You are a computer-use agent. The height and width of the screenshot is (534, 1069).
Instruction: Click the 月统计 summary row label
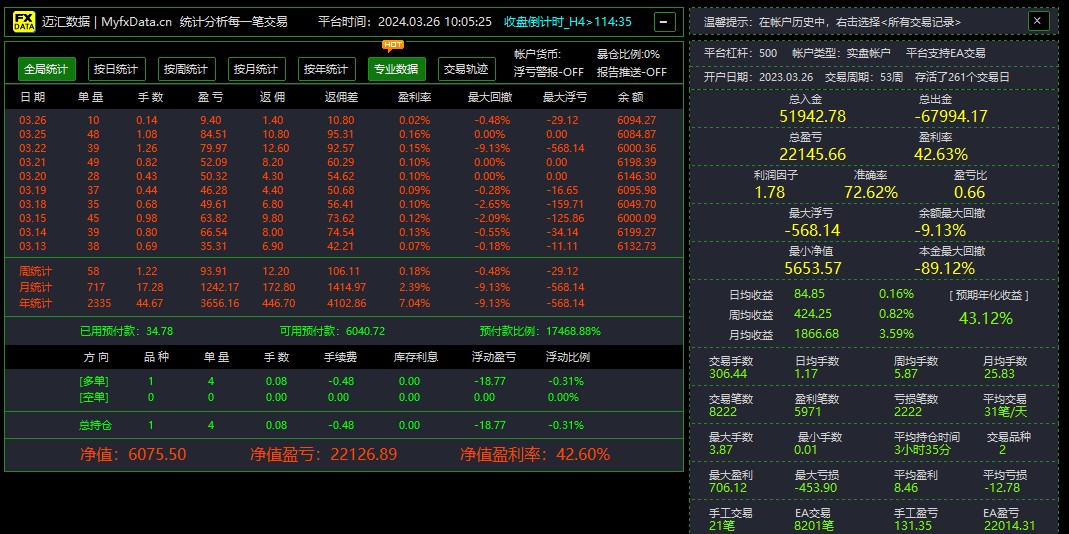click(x=35, y=287)
